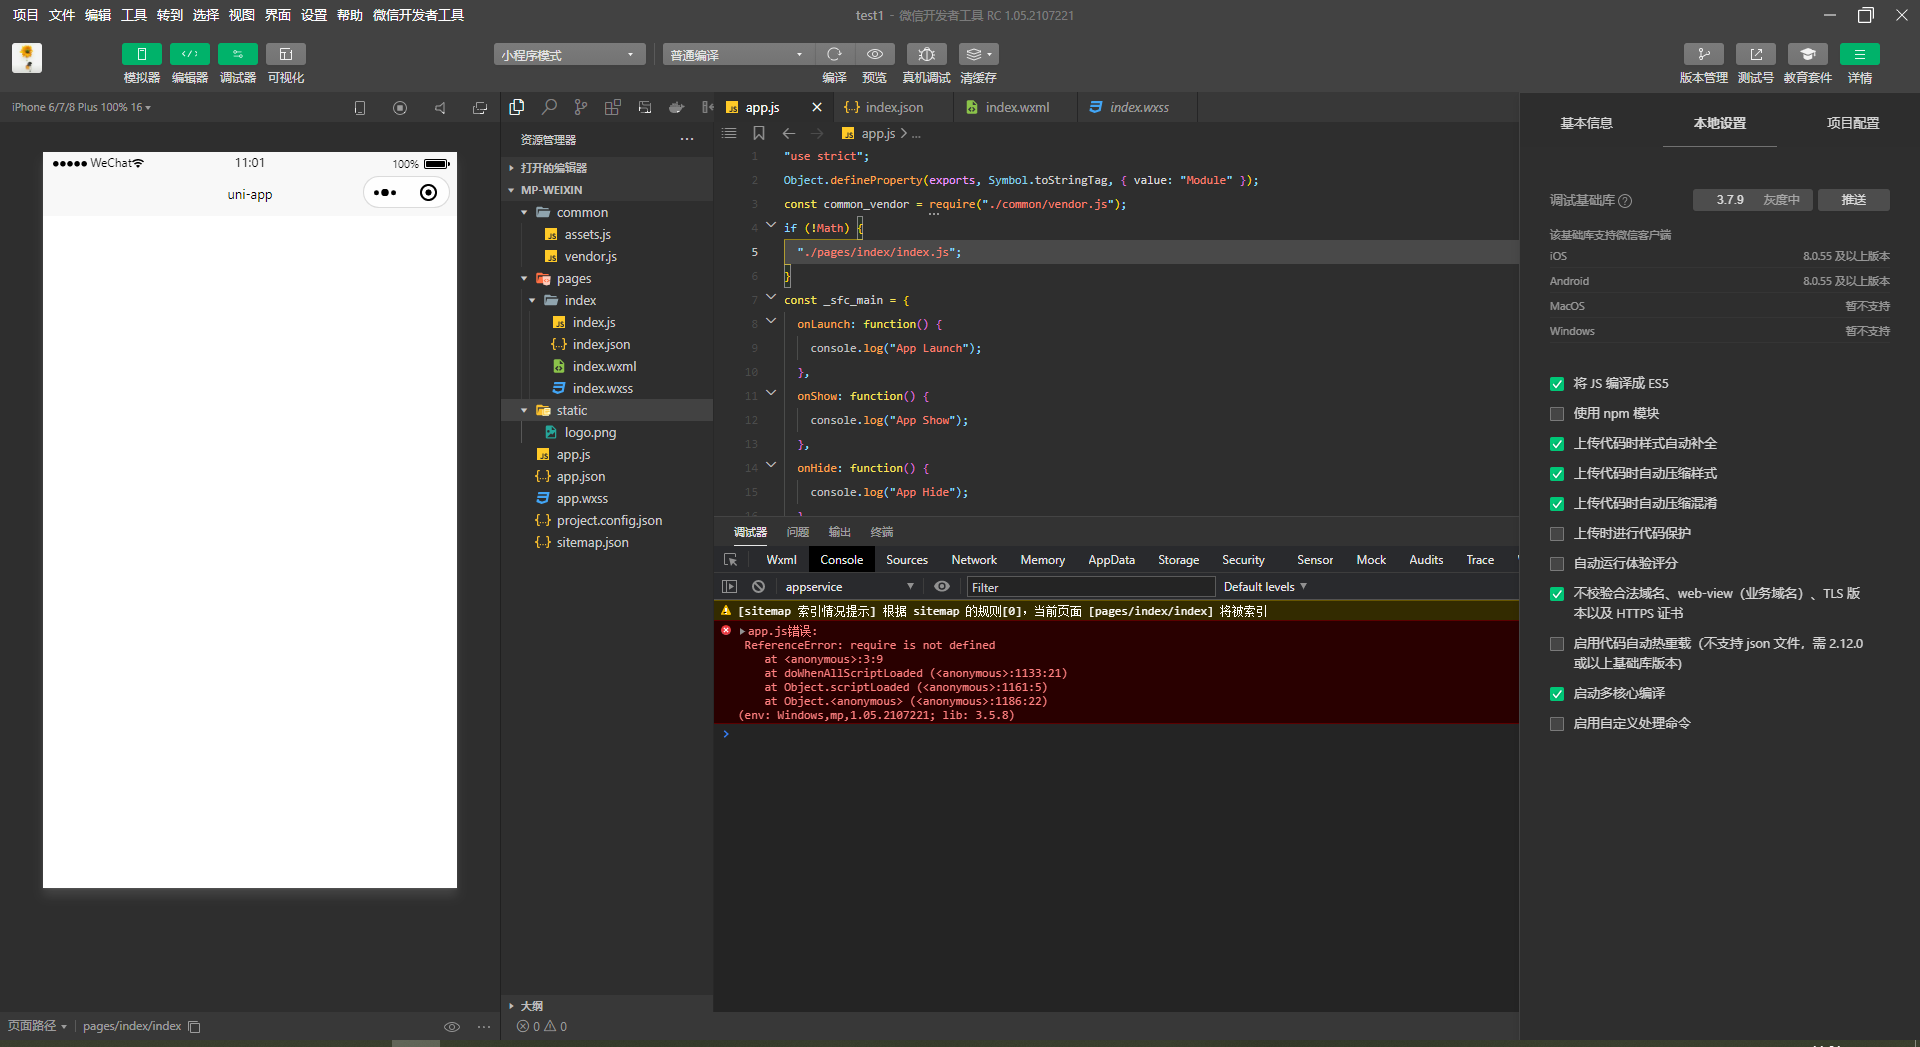Open simulator capsule menu dots
1920x1047 pixels.
[x=385, y=193]
